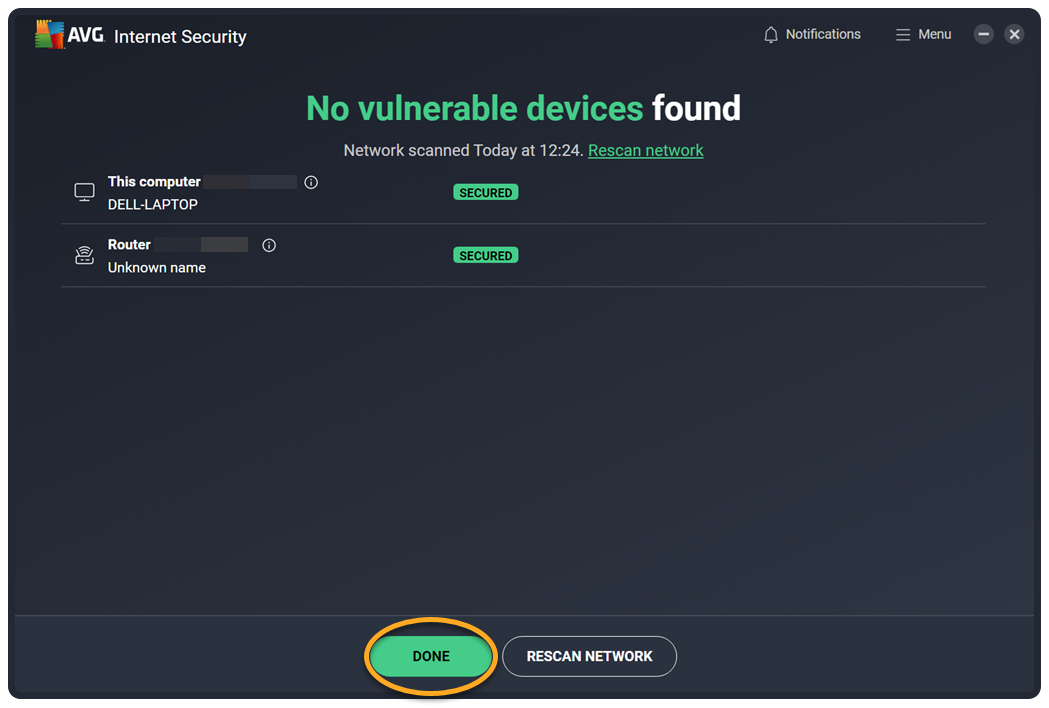The height and width of the screenshot is (708, 1049).
Task: Click SECURED badge for the Router
Action: tap(486, 255)
